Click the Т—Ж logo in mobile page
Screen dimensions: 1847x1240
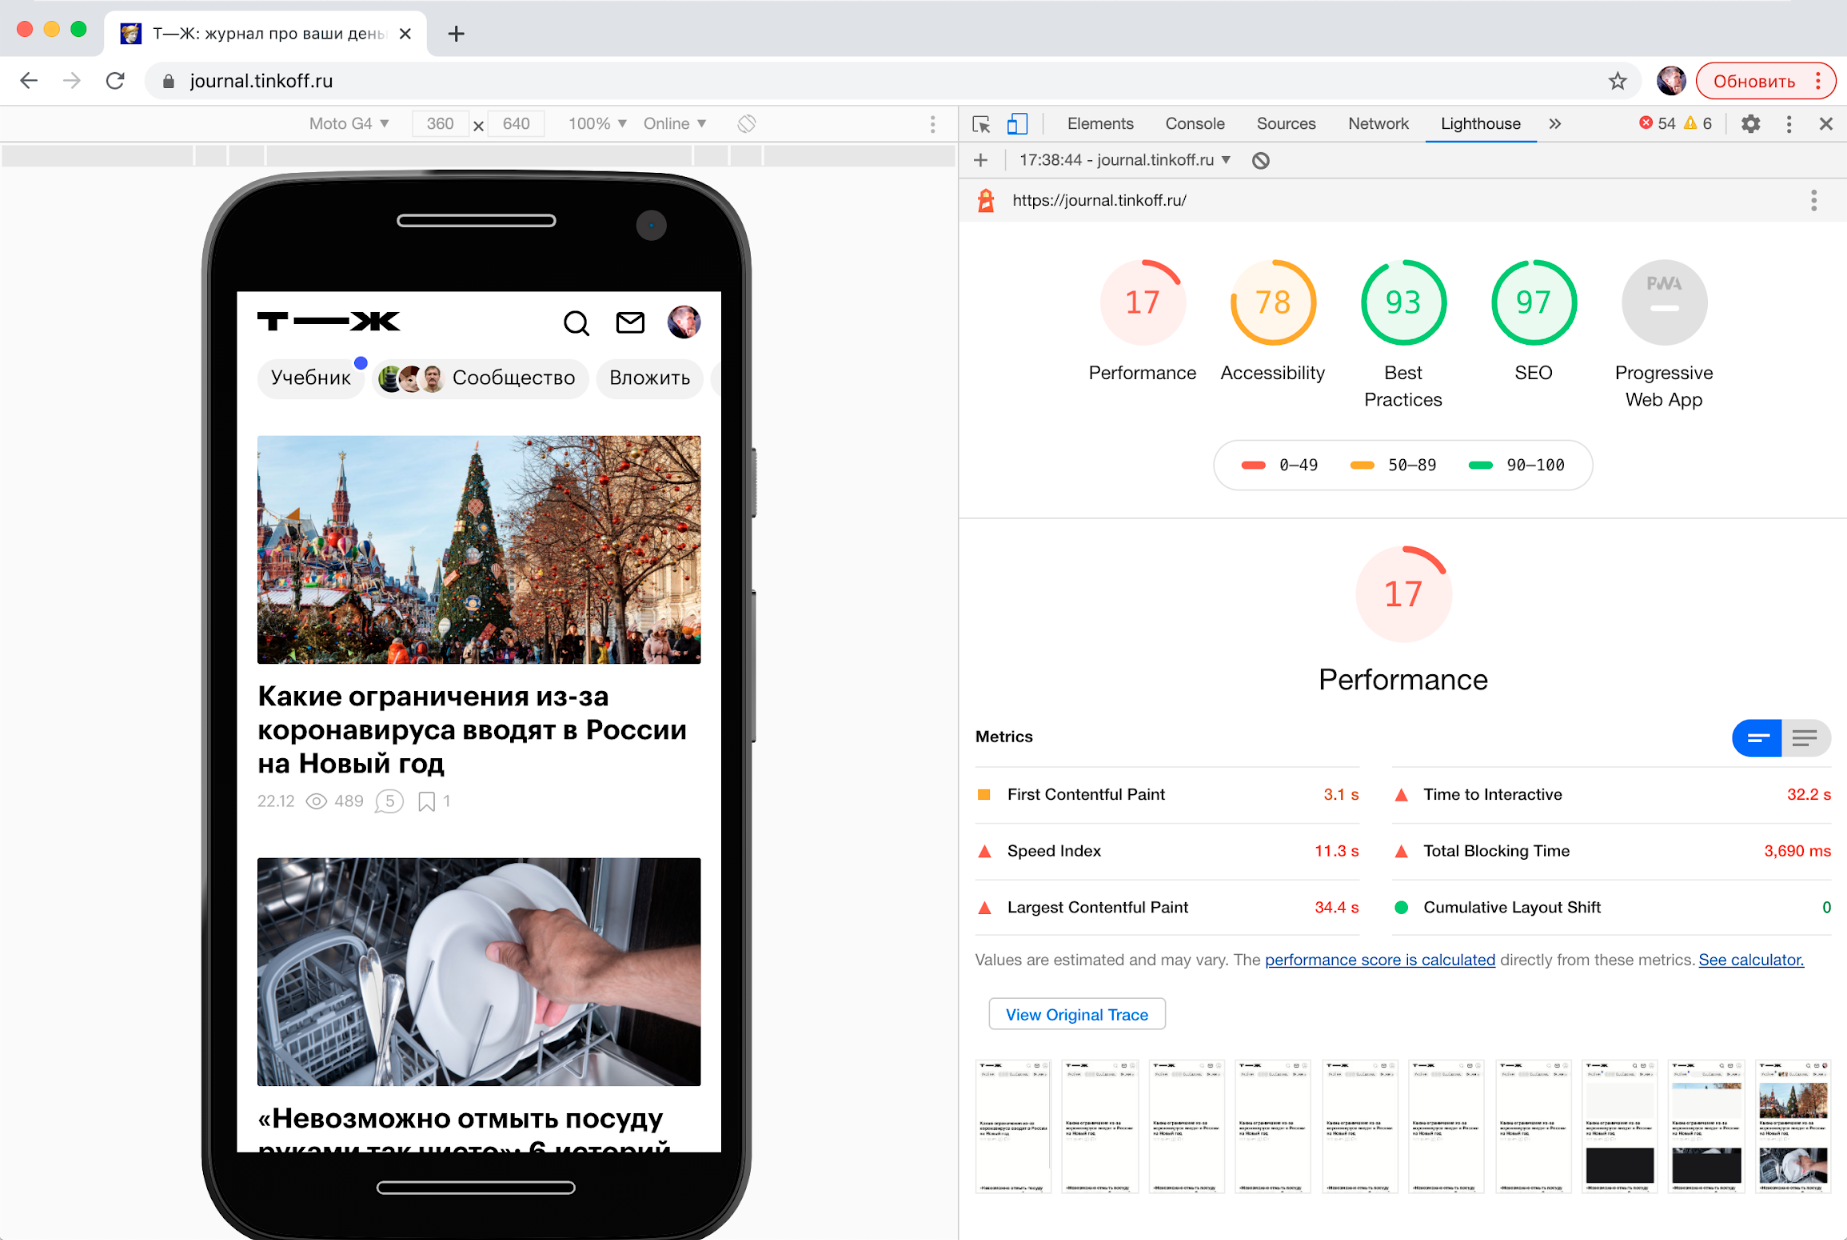[328, 321]
